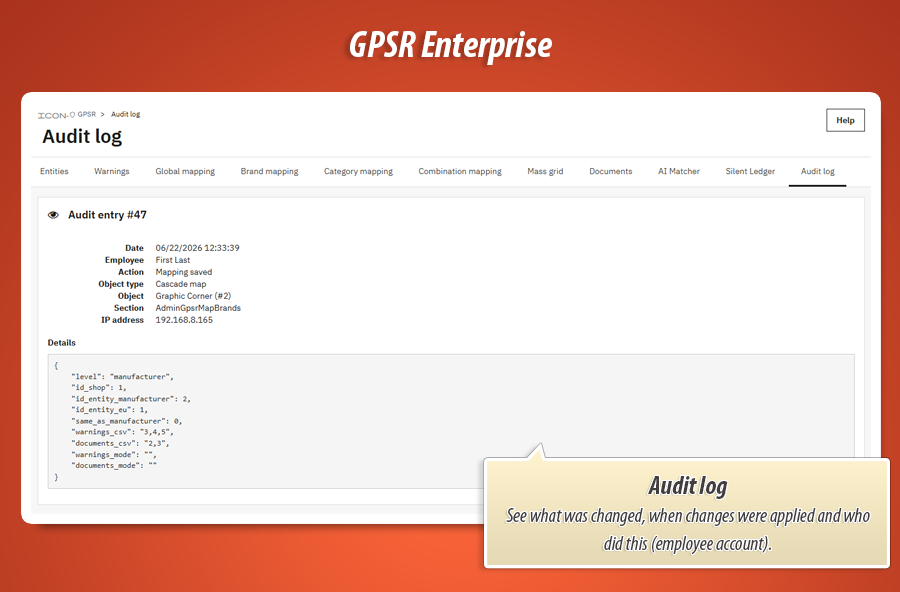Screen dimensions: 900x592
Task: Click the "level": "manufacturer" line
Action: click(122, 377)
